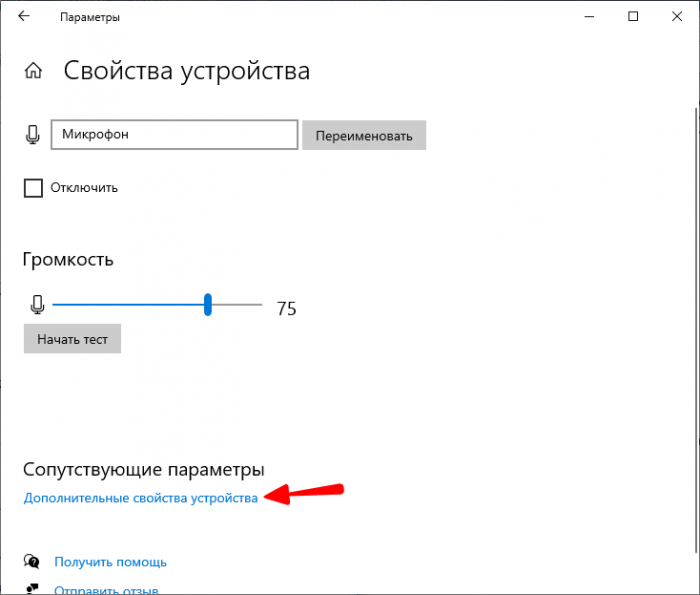The height and width of the screenshot is (595, 700).
Task: Click the vertical scrollbar on the right
Action: click(696, 330)
